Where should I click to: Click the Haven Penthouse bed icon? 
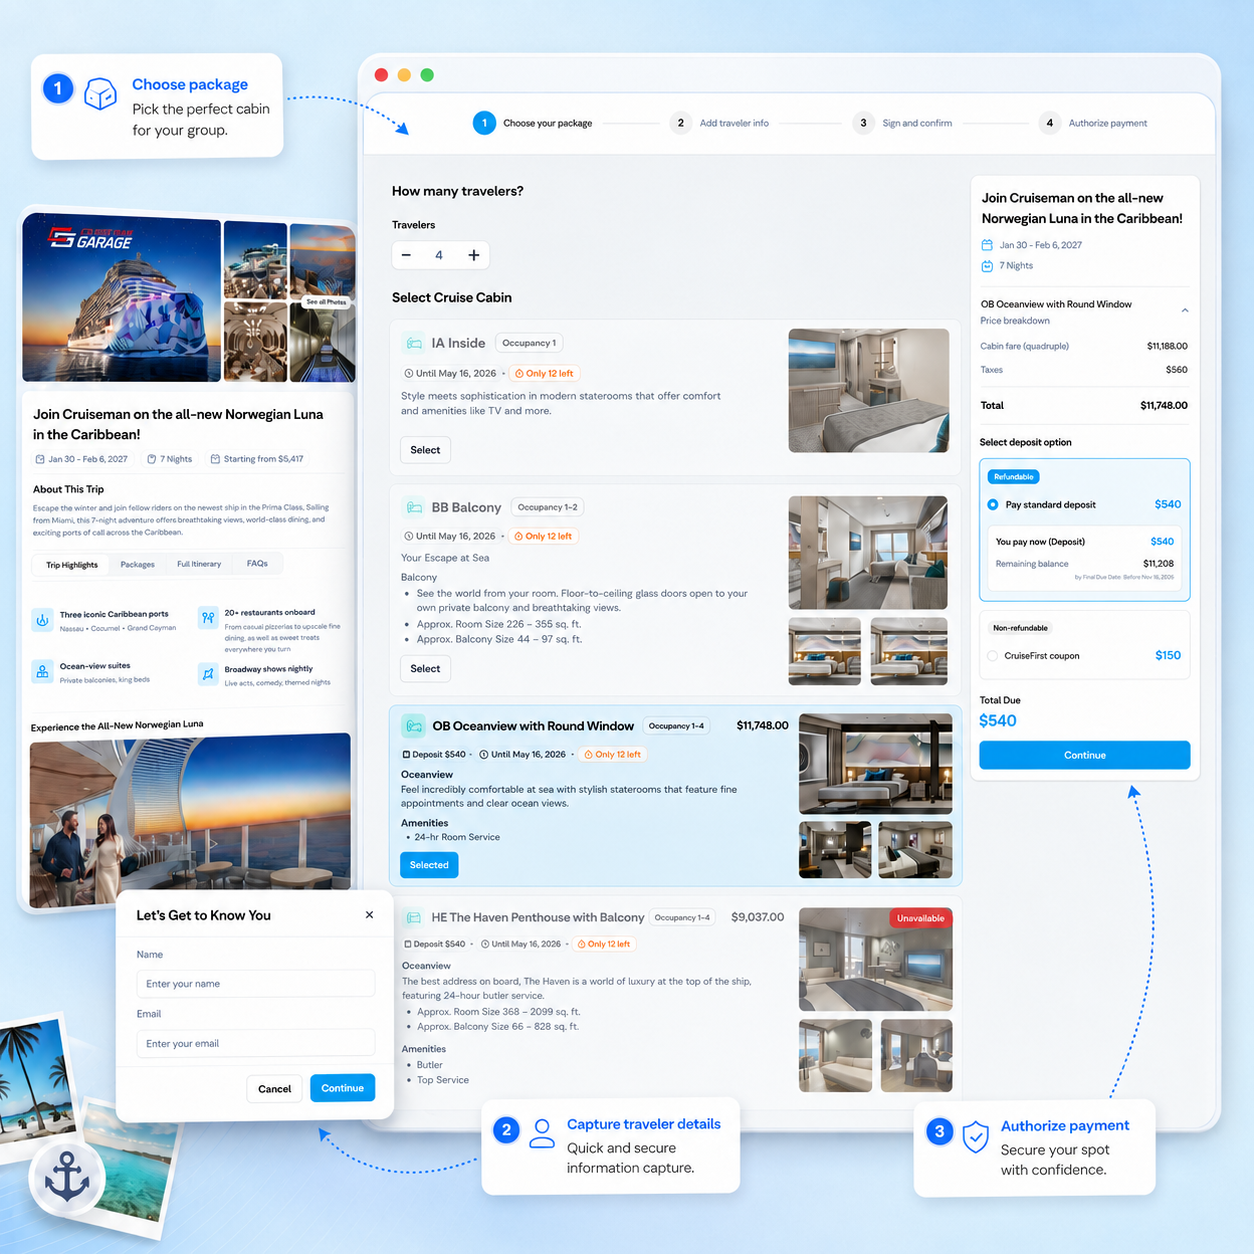coord(413,918)
